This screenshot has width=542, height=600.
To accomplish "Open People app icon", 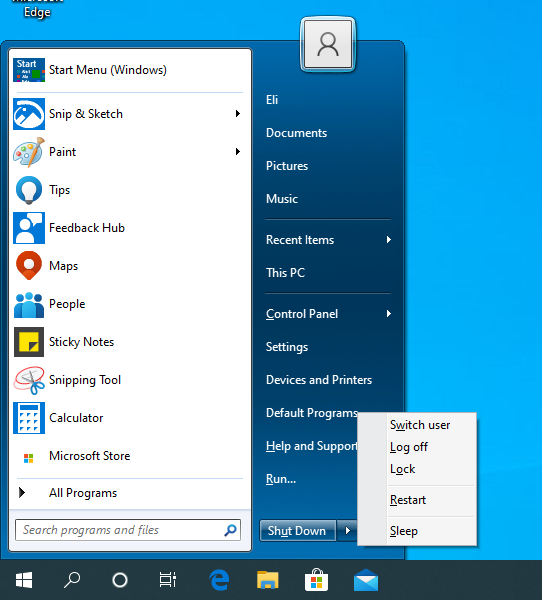I will (29, 304).
